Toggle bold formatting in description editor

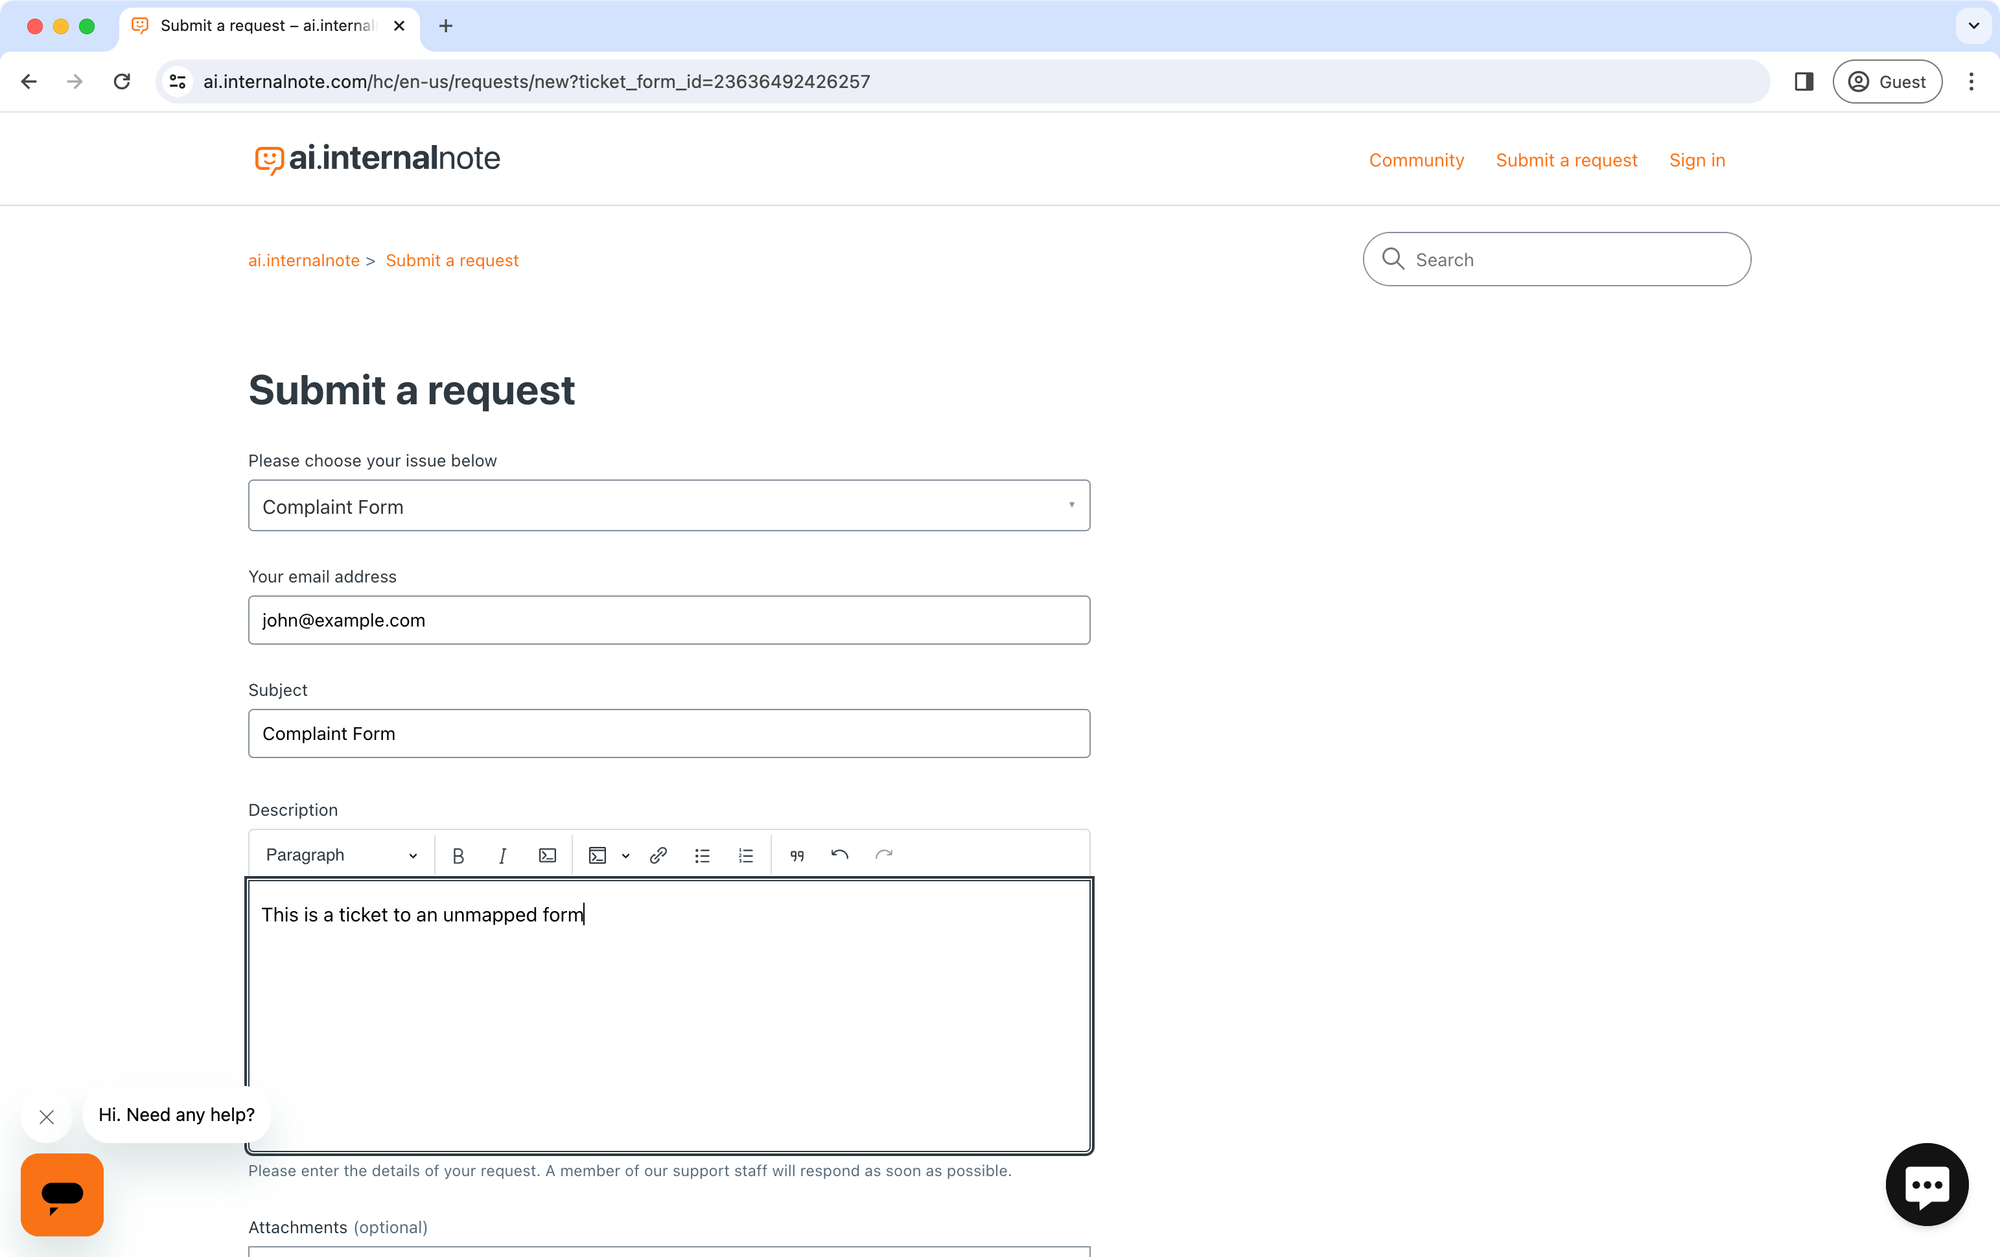point(458,856)
